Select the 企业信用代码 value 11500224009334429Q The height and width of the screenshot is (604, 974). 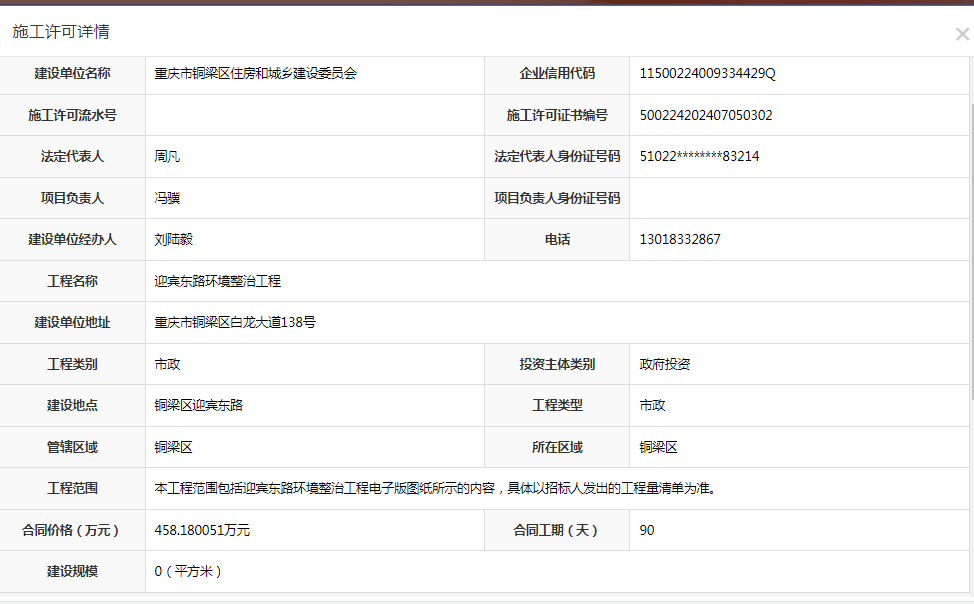click(x=707, y=73)
